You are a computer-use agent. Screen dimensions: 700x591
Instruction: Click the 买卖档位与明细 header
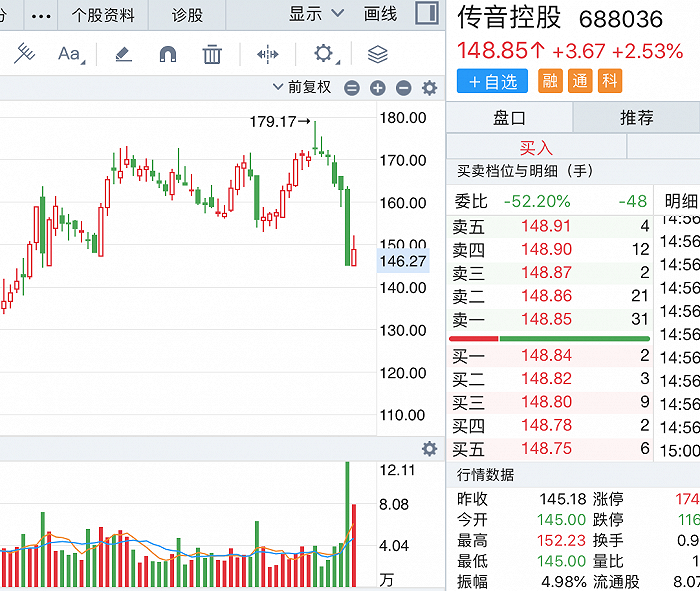click(x=525, y=171)
